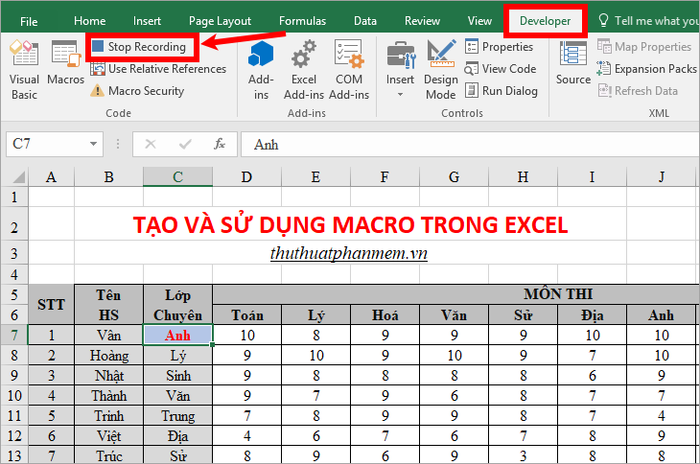
Task: Toggle Use Relative References
Action: tap(158, 69)
